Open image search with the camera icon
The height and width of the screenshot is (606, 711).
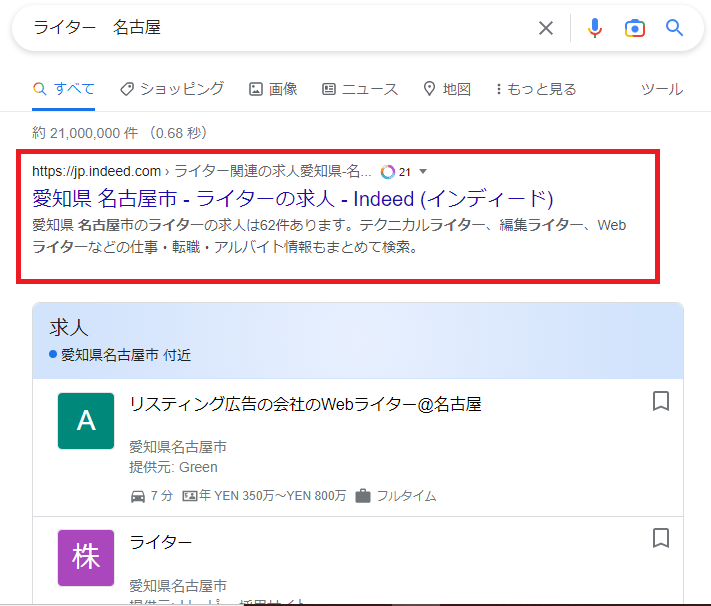click(x=634, y=28)
